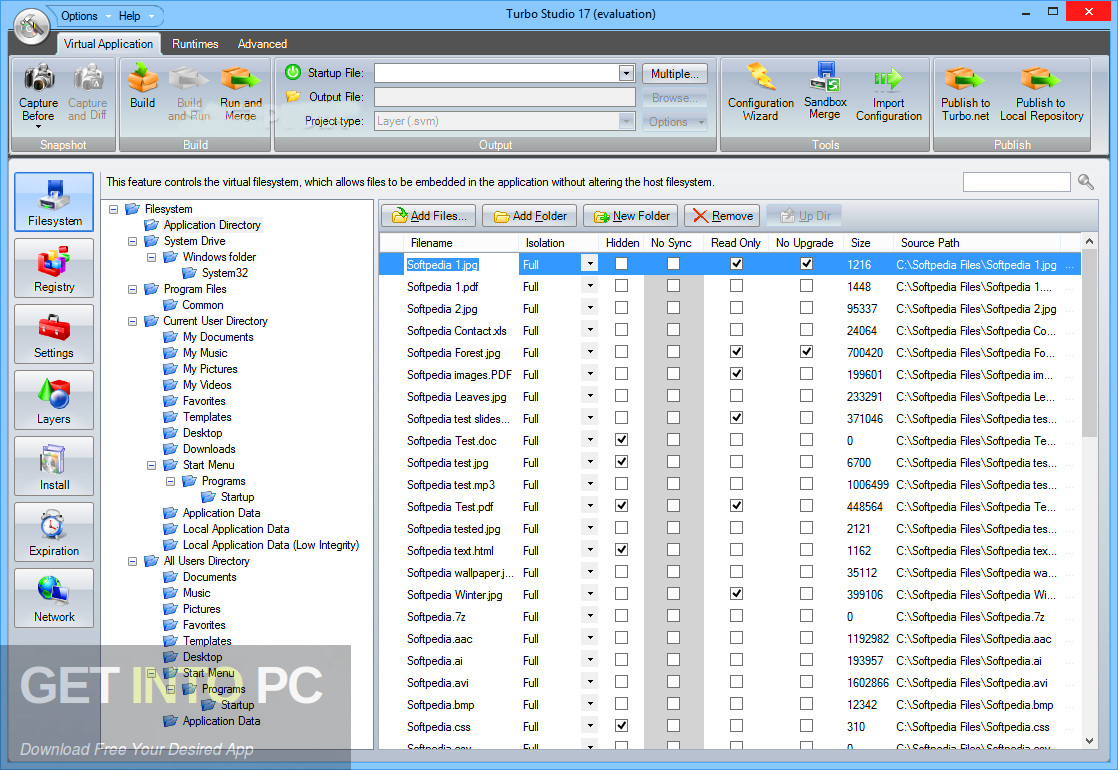Select the Softpedia Leaves.jpg row
This screenshot has width=1118, height=770.
pos(729,396)
